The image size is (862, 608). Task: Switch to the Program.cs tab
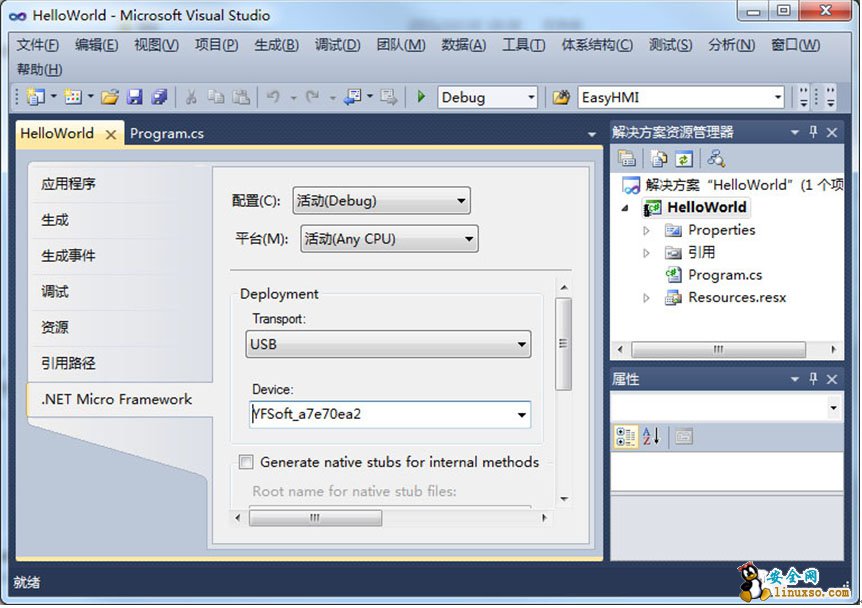point(167,134)
